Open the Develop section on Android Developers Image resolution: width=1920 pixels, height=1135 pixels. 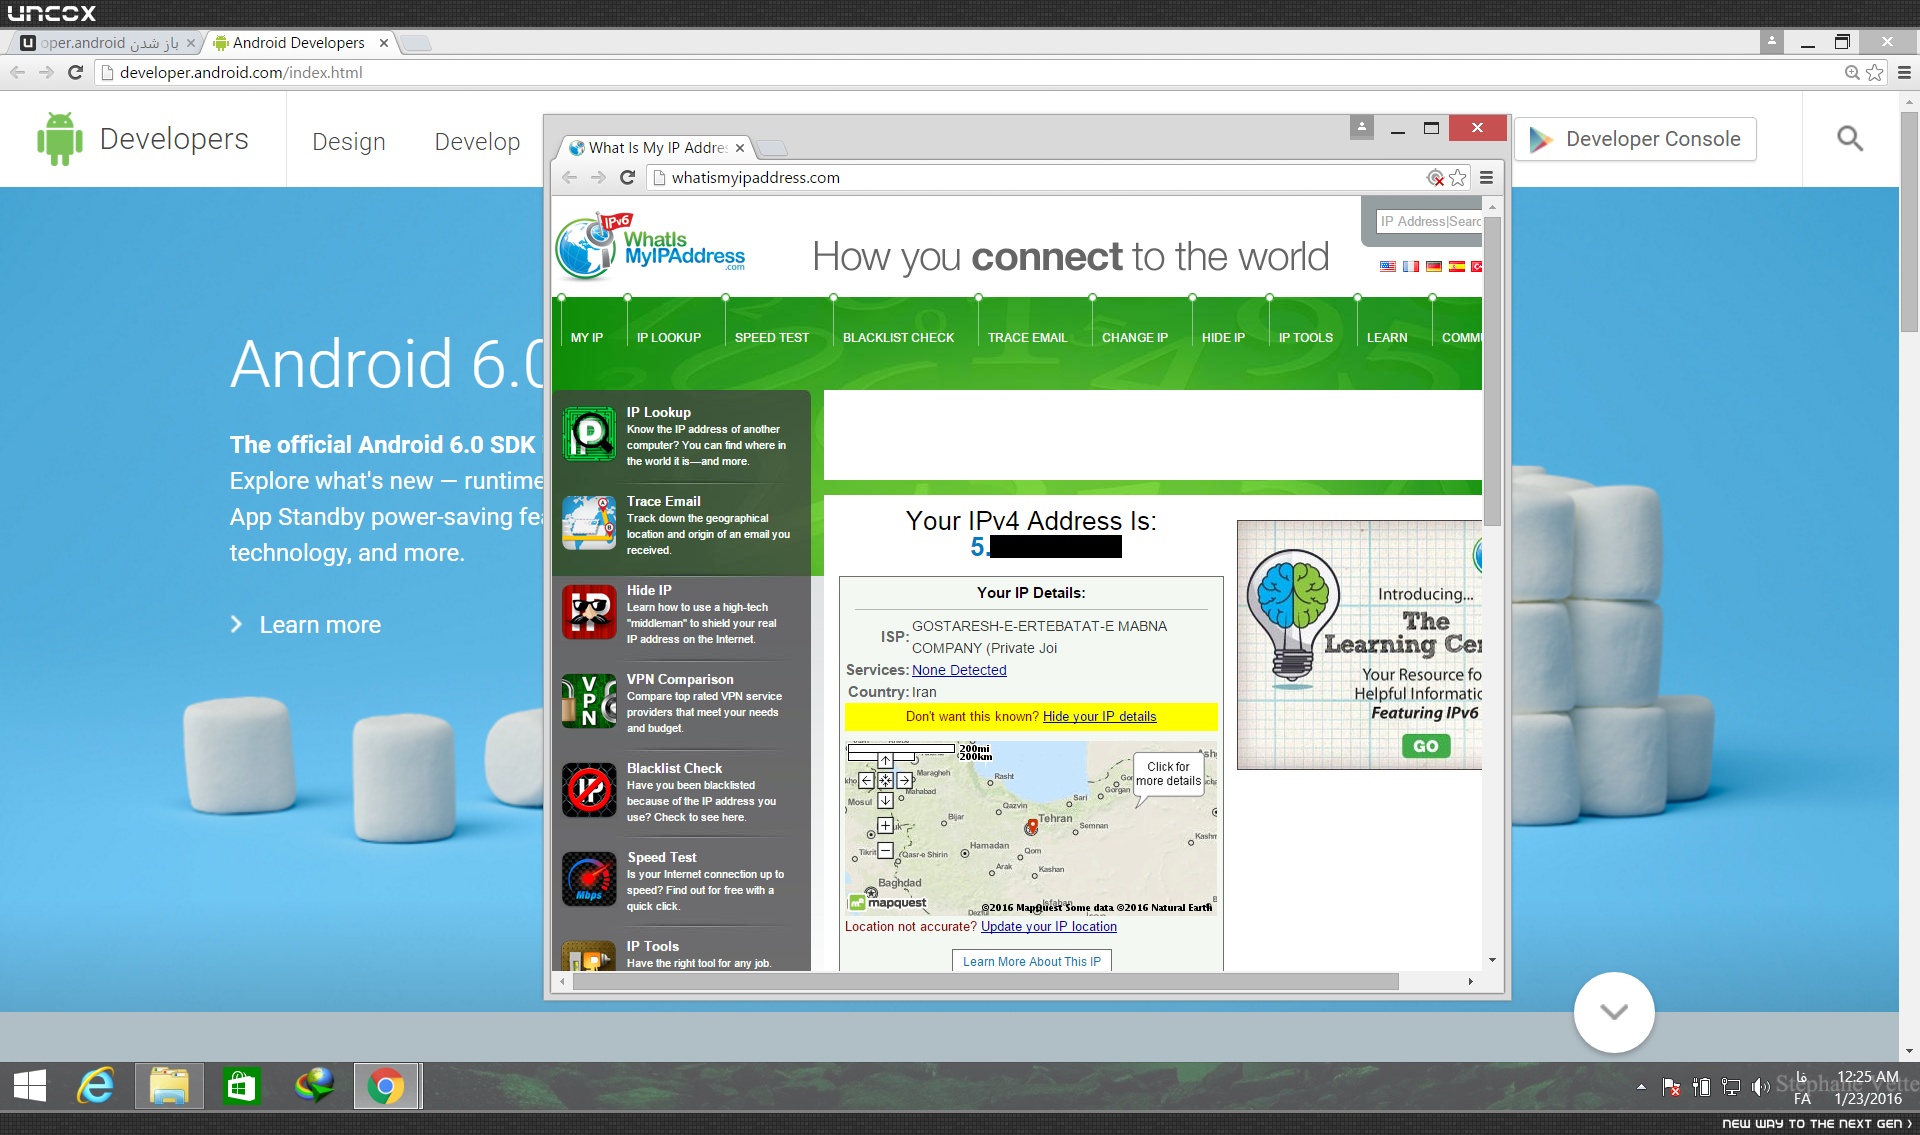click(477, 142)
